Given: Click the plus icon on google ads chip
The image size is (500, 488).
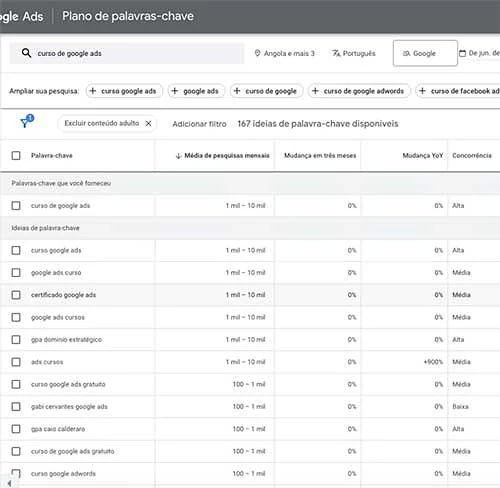Looking at the screenshot, I should point(175,91).
